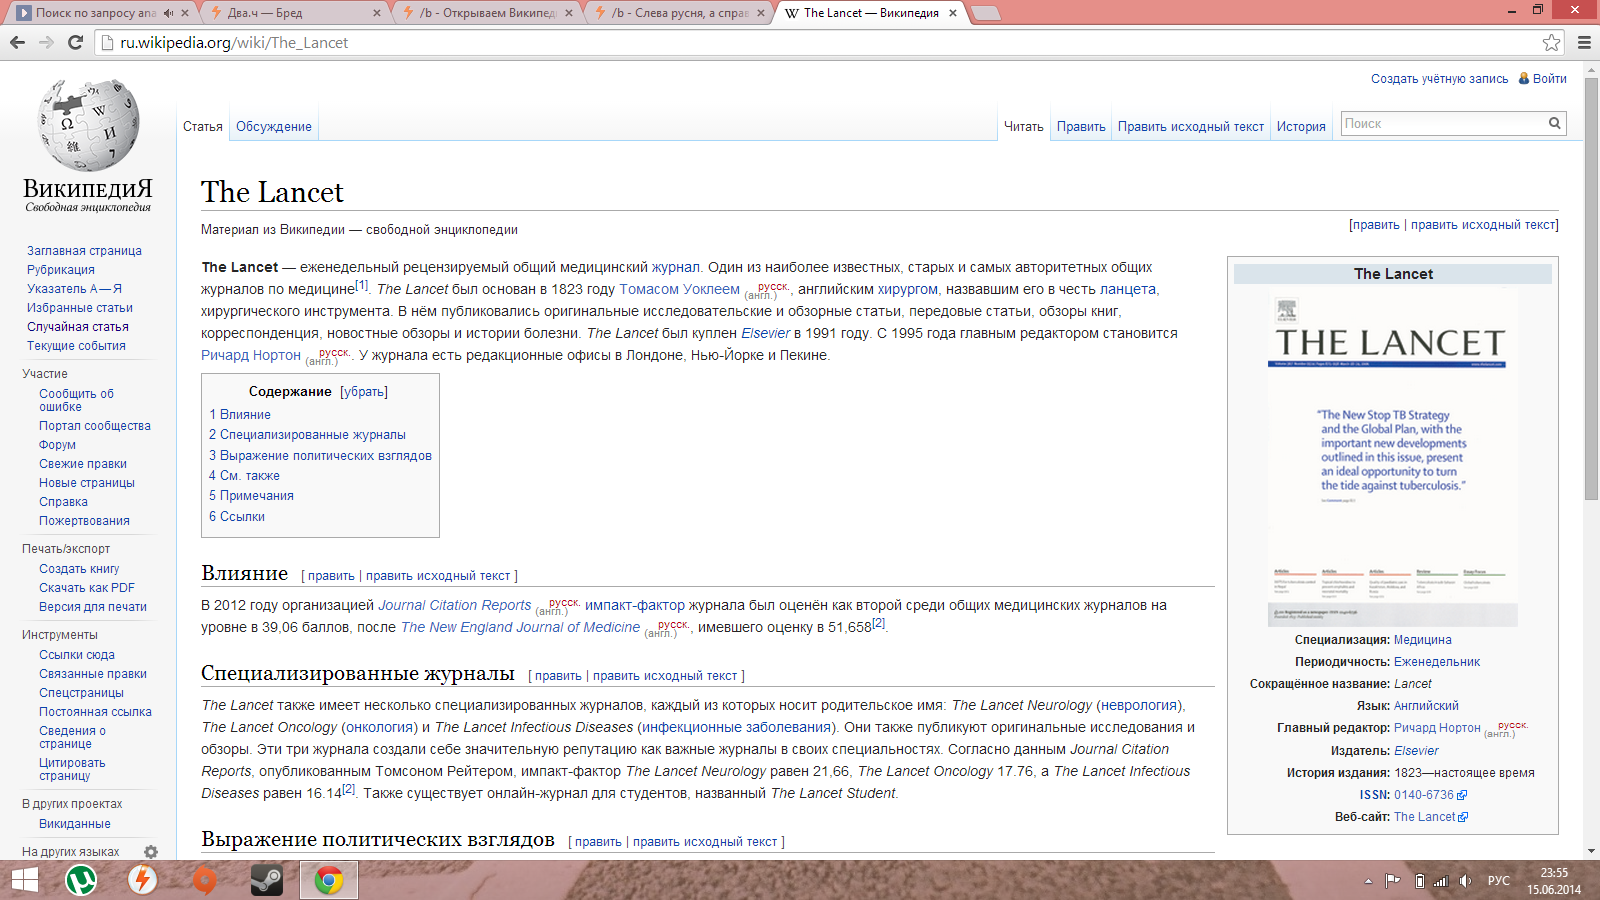This screenshot has height=900, width=1600.
Task: Click the orange lightning taskbar icon
Action: (142, 880)
